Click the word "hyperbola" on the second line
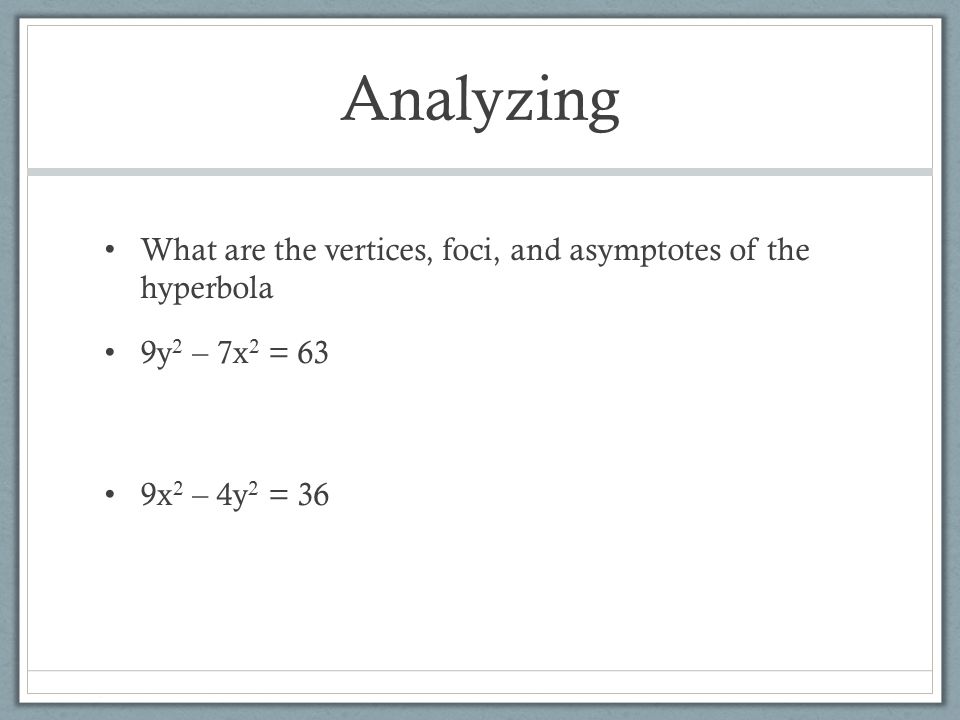Viewport: 960px width, 720px height. [206, 289]
